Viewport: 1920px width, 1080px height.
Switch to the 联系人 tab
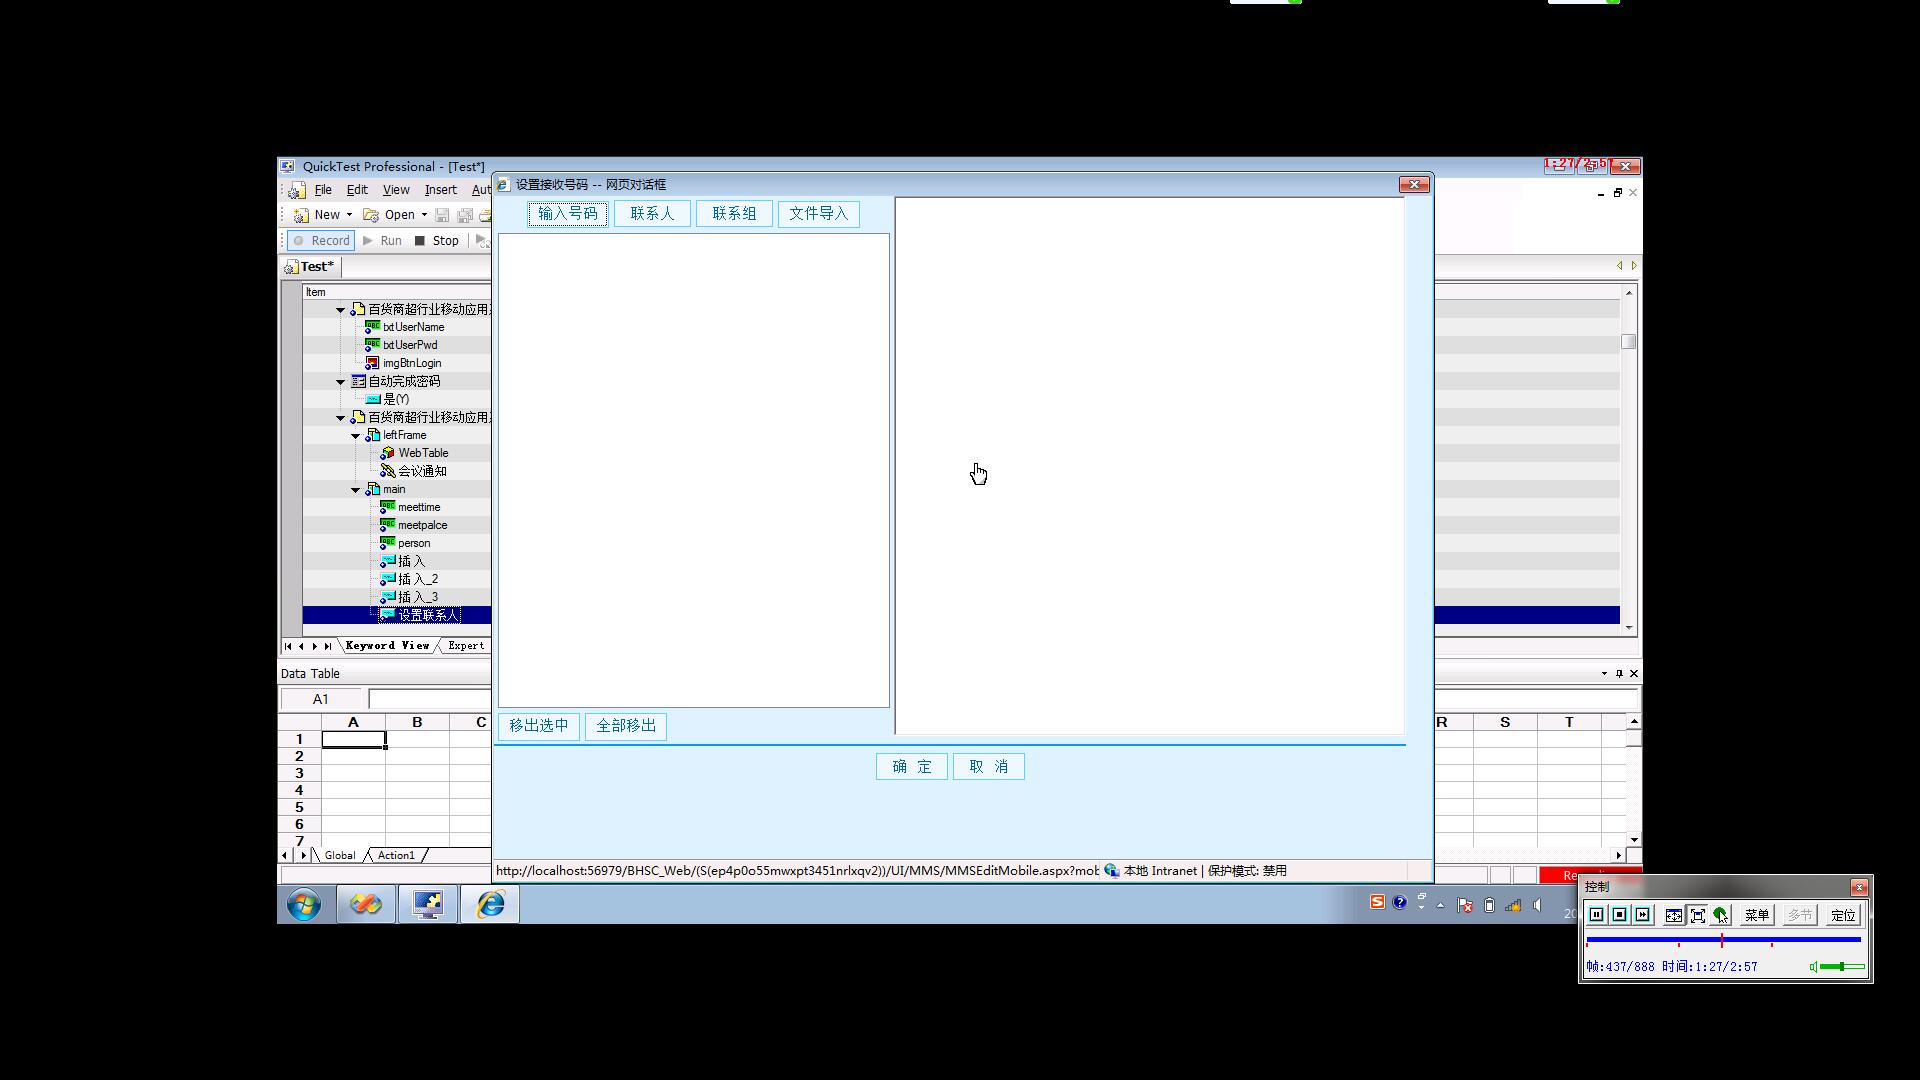pyautogui.click(x=652, y=213)
